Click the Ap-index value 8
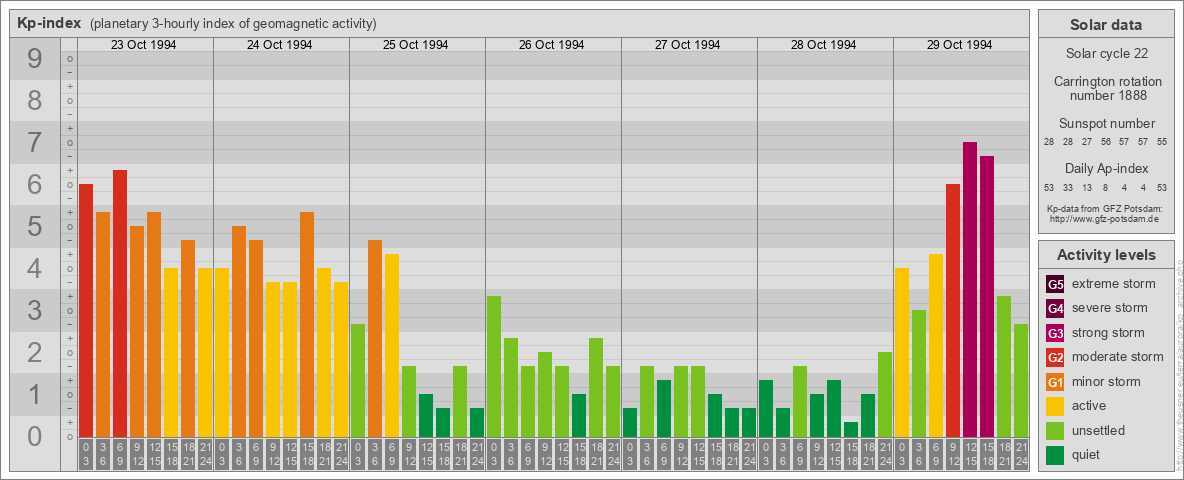 (1105, 187)
